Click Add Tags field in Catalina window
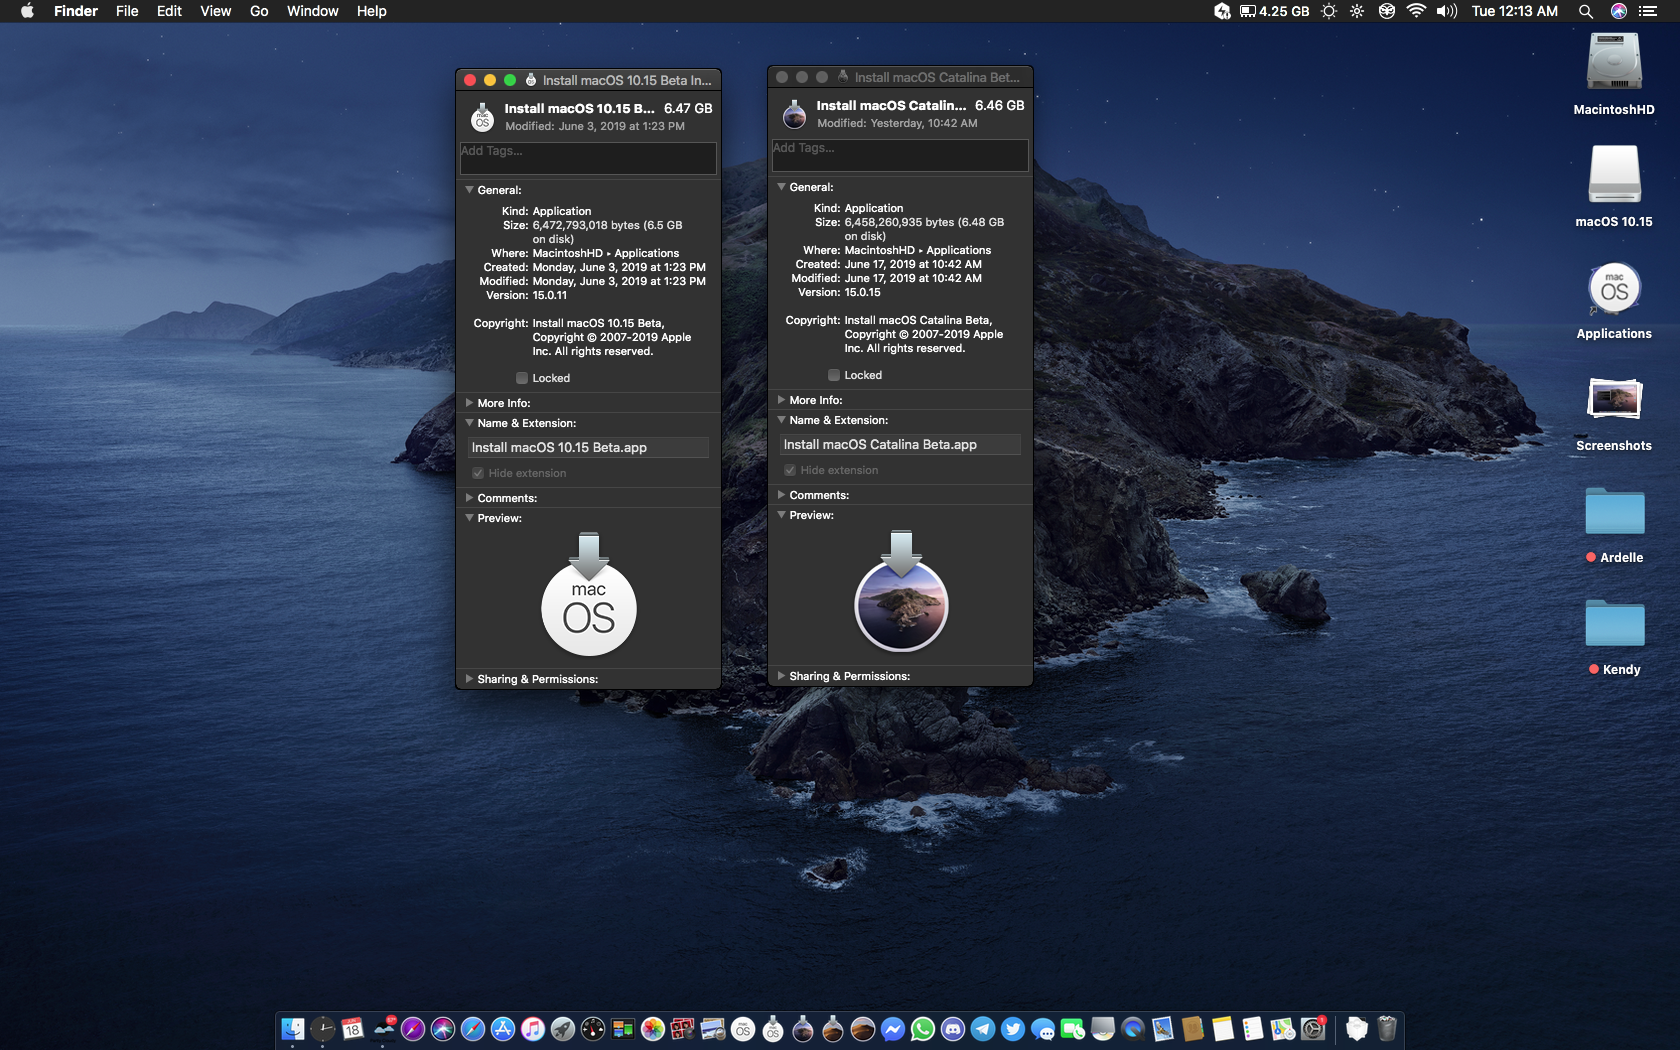1680x1050 pixels. (899, 154)
